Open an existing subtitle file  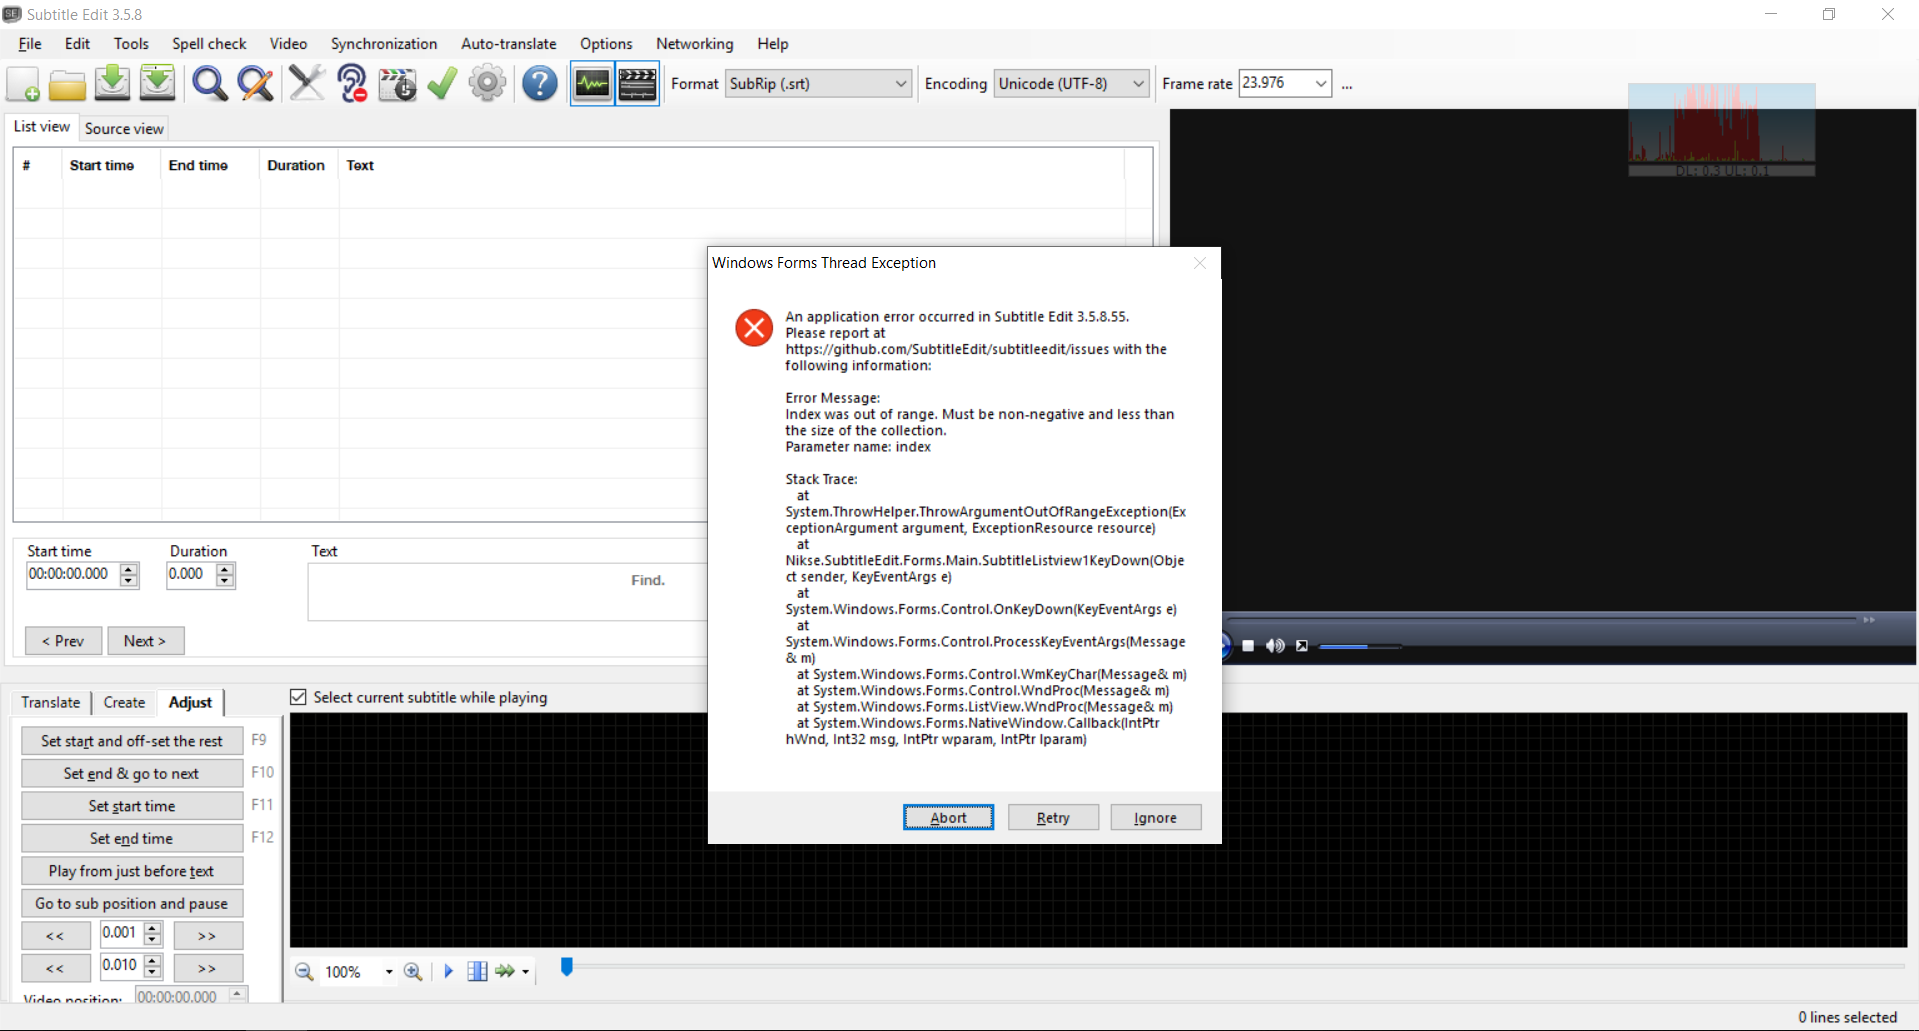(67, 83)
